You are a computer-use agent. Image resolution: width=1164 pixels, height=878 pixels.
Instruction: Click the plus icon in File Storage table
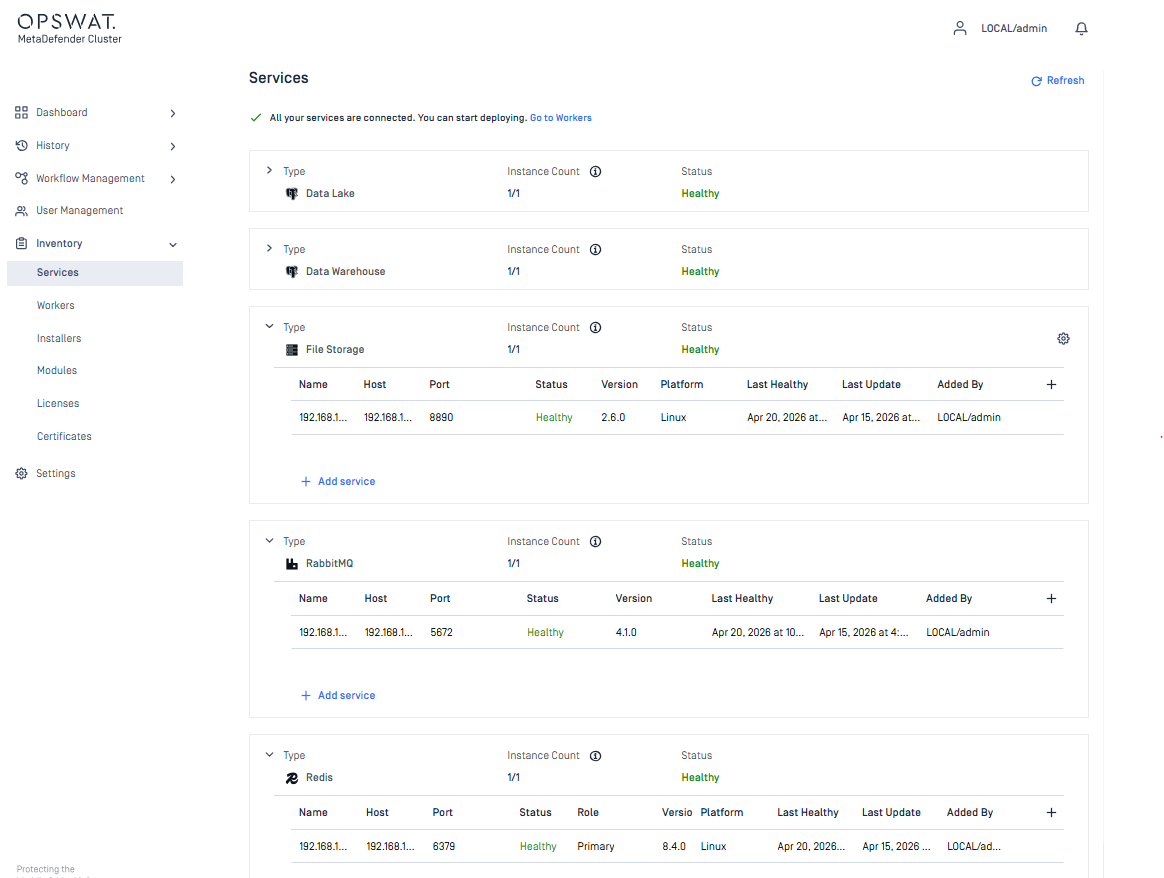click(1051, 385)
